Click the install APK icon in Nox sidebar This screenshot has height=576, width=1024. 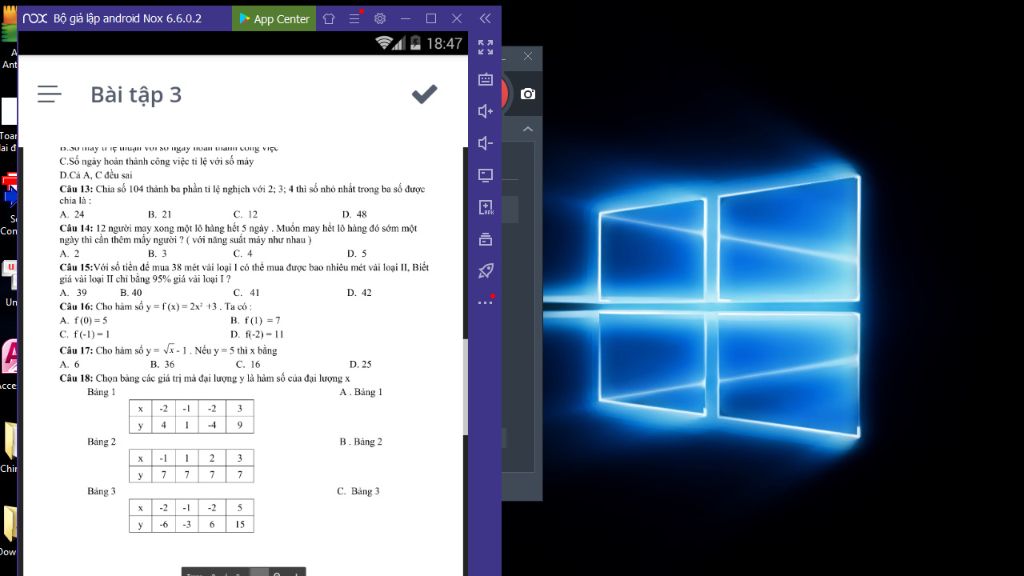tap(485, 207)
